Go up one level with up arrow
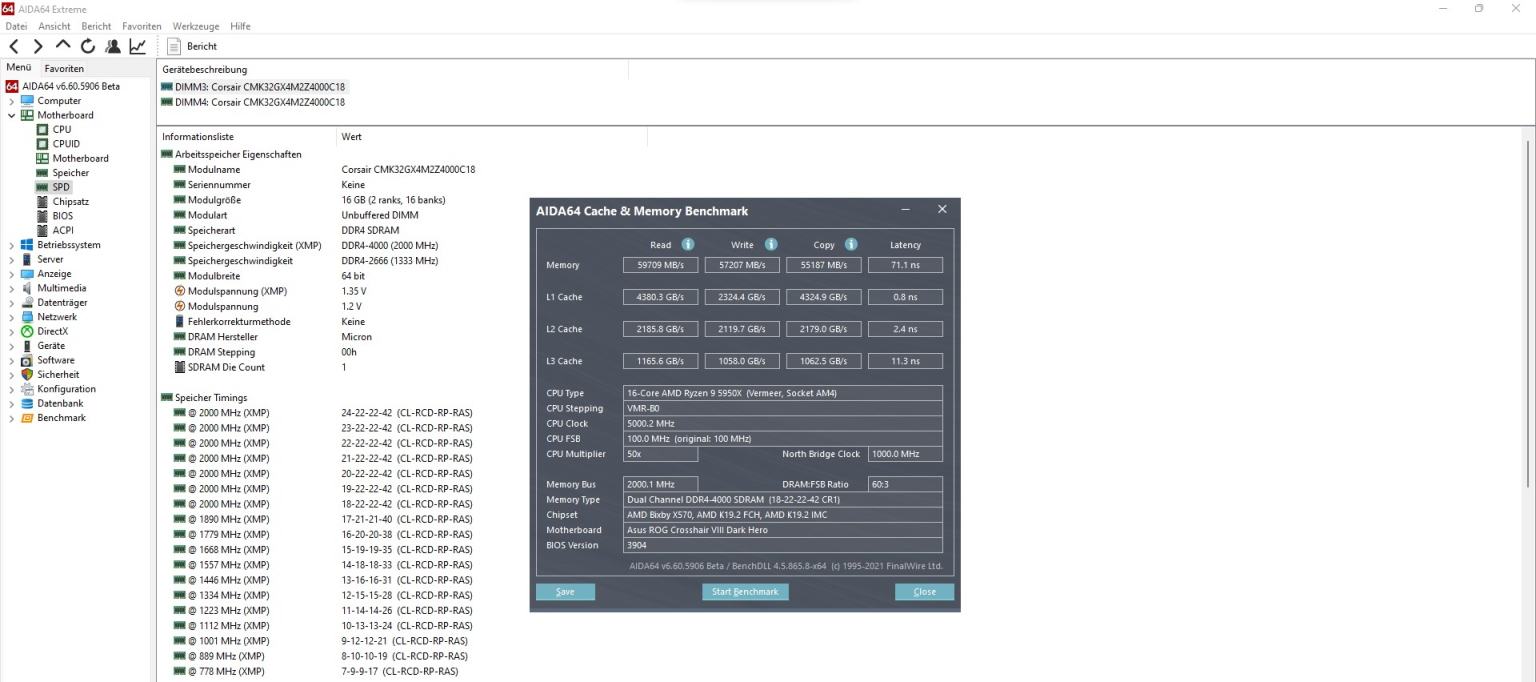The image size is (1536, 682). click(x=63, y=46)
